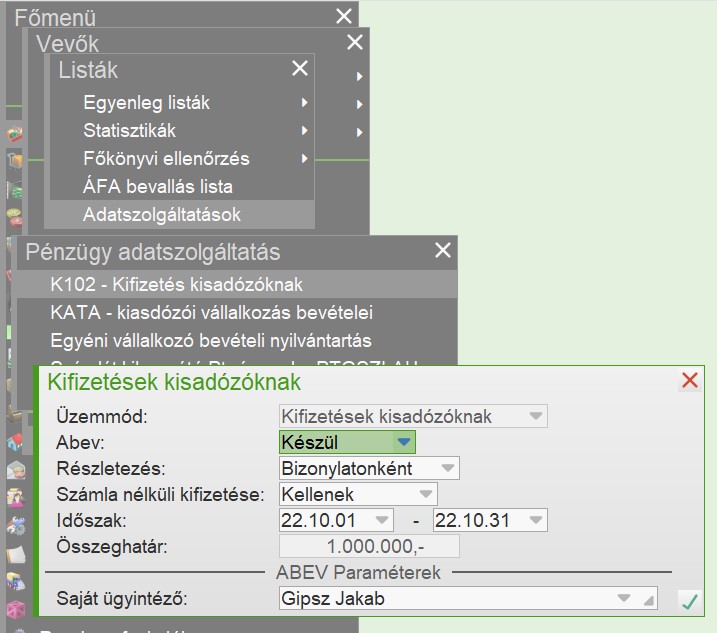
Task: Open the Számla nélküli kifizetése dropdown
Action: (x=358, y=494)
